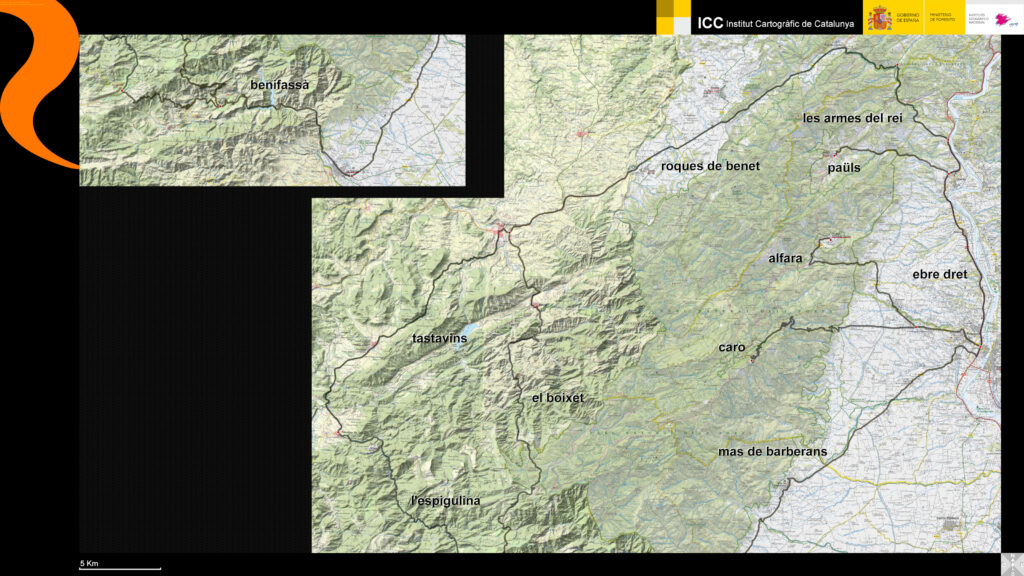
Task: Click the Spanish coat of arms emblem
Action: click(880, 18)
